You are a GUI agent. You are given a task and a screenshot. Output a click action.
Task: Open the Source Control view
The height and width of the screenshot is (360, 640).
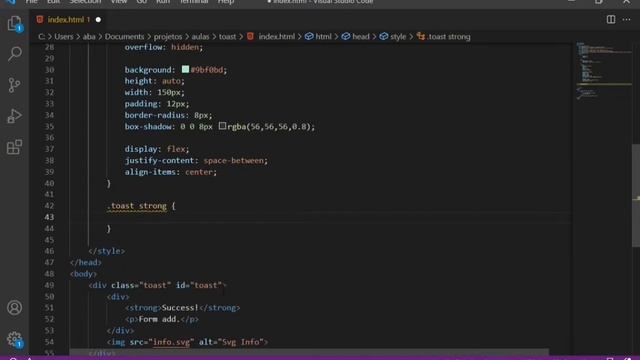click(14, 85)
